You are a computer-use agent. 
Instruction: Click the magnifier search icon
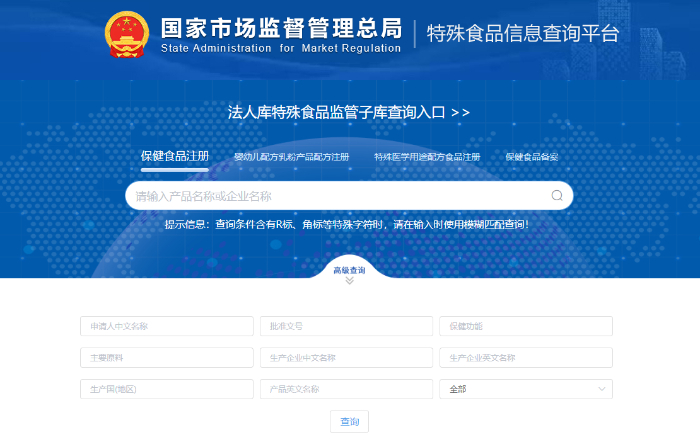557,196
